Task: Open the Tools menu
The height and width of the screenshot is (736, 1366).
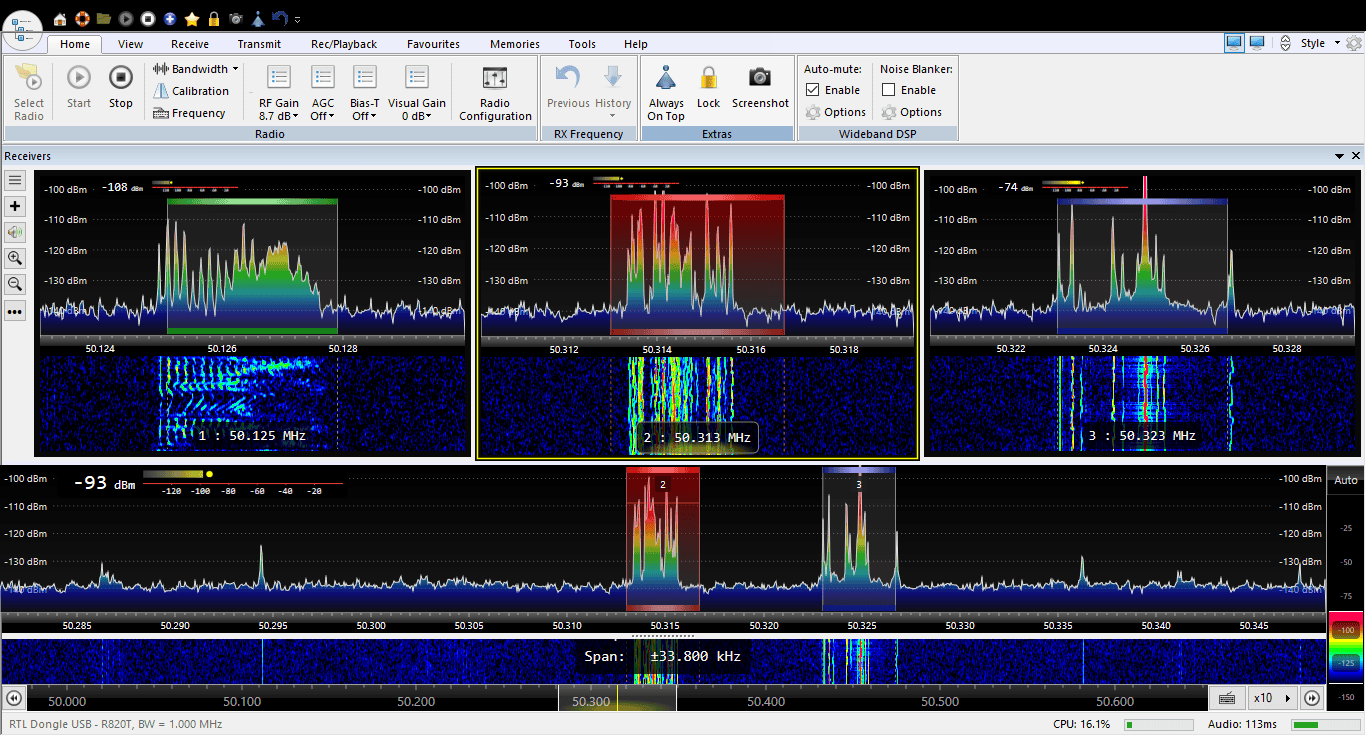Action: tap(582, 43)
